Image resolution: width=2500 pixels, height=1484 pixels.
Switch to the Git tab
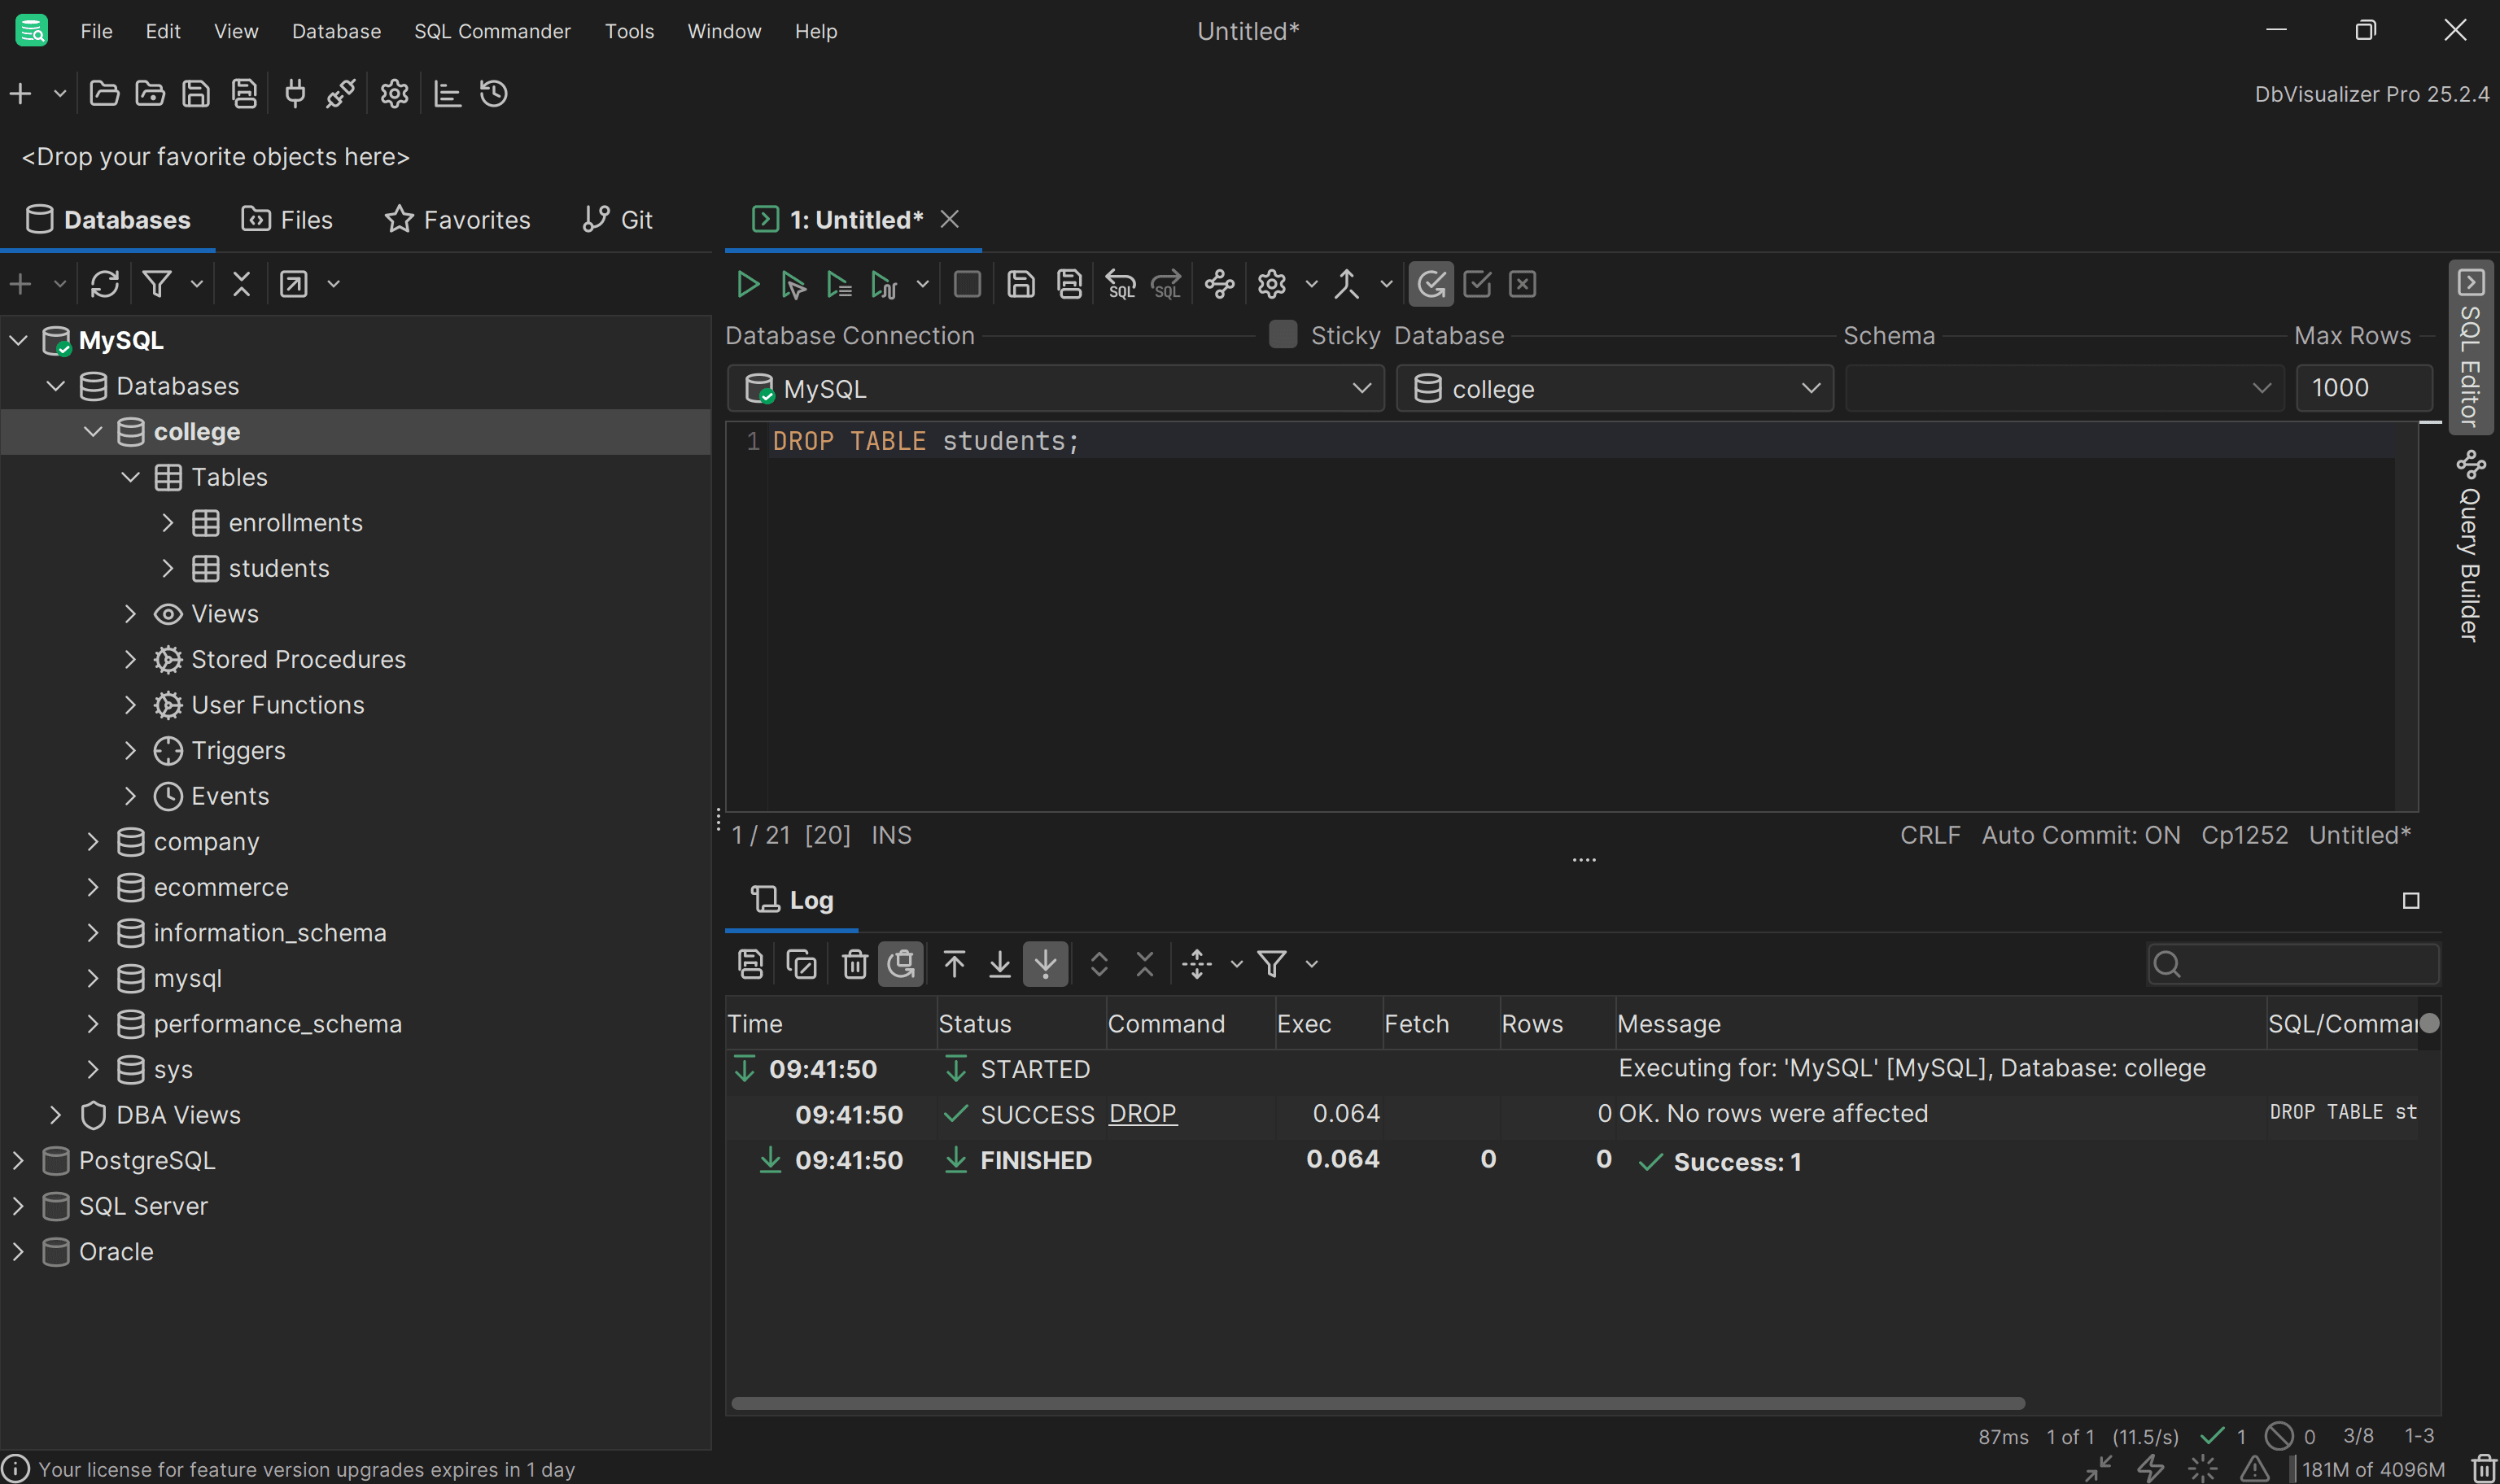[x=617, y=219]
